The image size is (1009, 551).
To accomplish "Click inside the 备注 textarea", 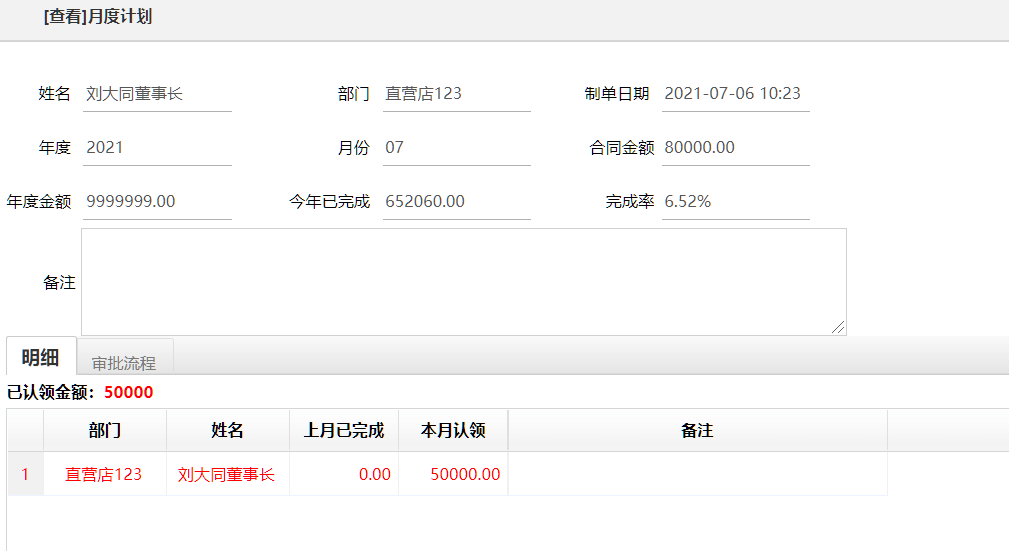I will [463, 281].
